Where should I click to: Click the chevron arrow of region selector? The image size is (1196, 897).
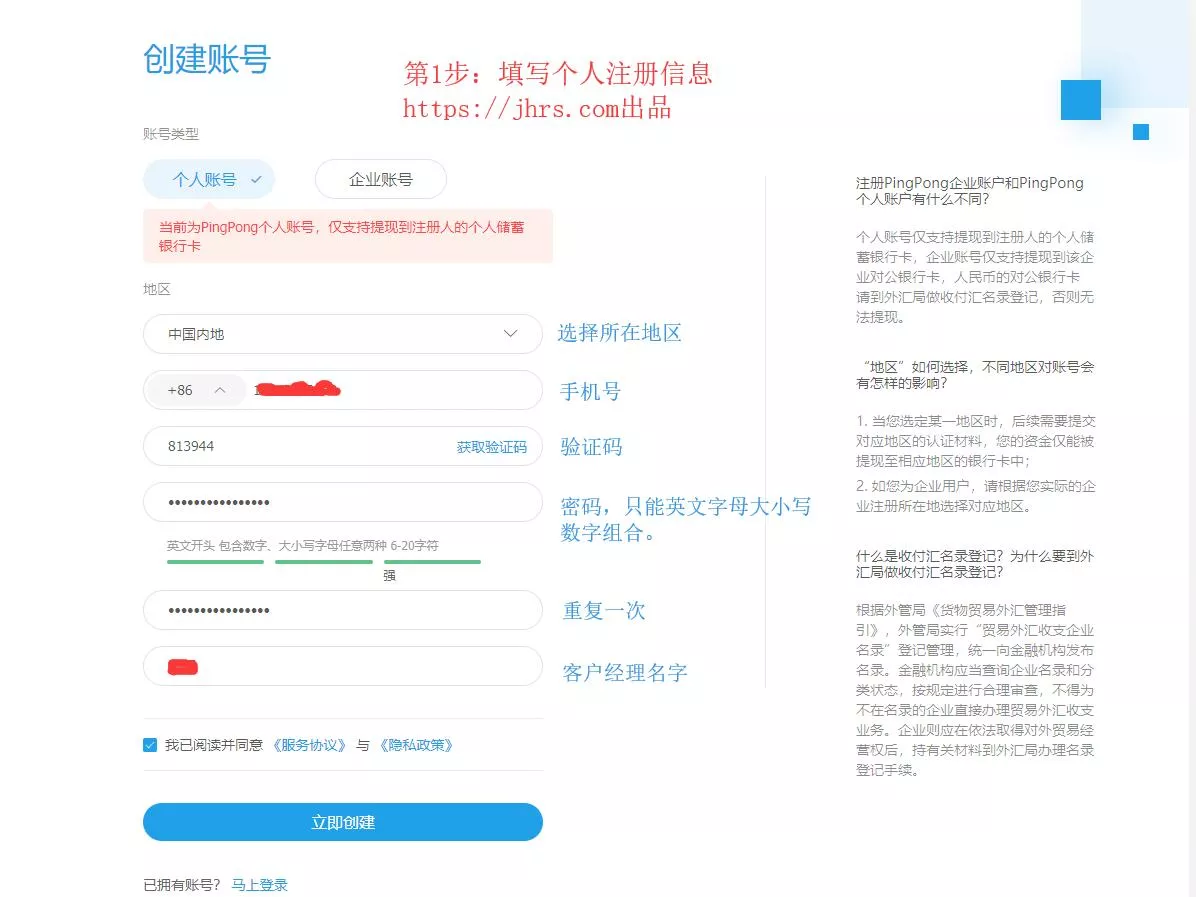(x=510, y=334)
